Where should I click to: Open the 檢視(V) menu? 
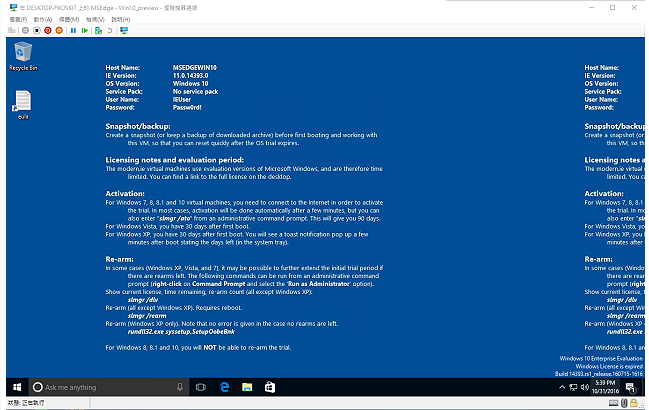tap(95, 19)
